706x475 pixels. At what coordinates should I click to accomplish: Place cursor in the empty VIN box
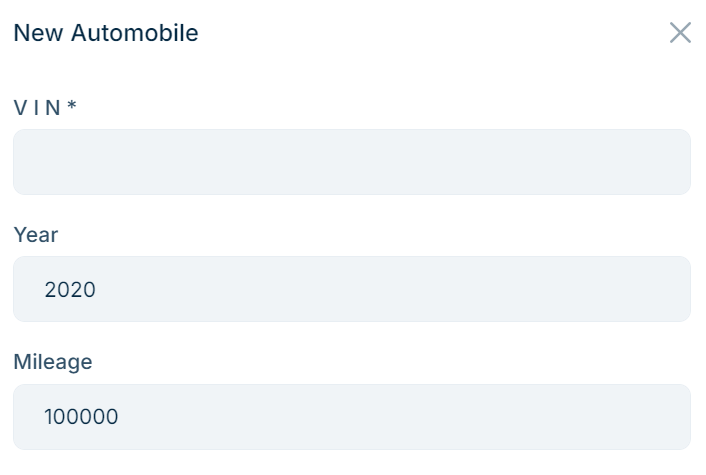click(x=351, y=162)
